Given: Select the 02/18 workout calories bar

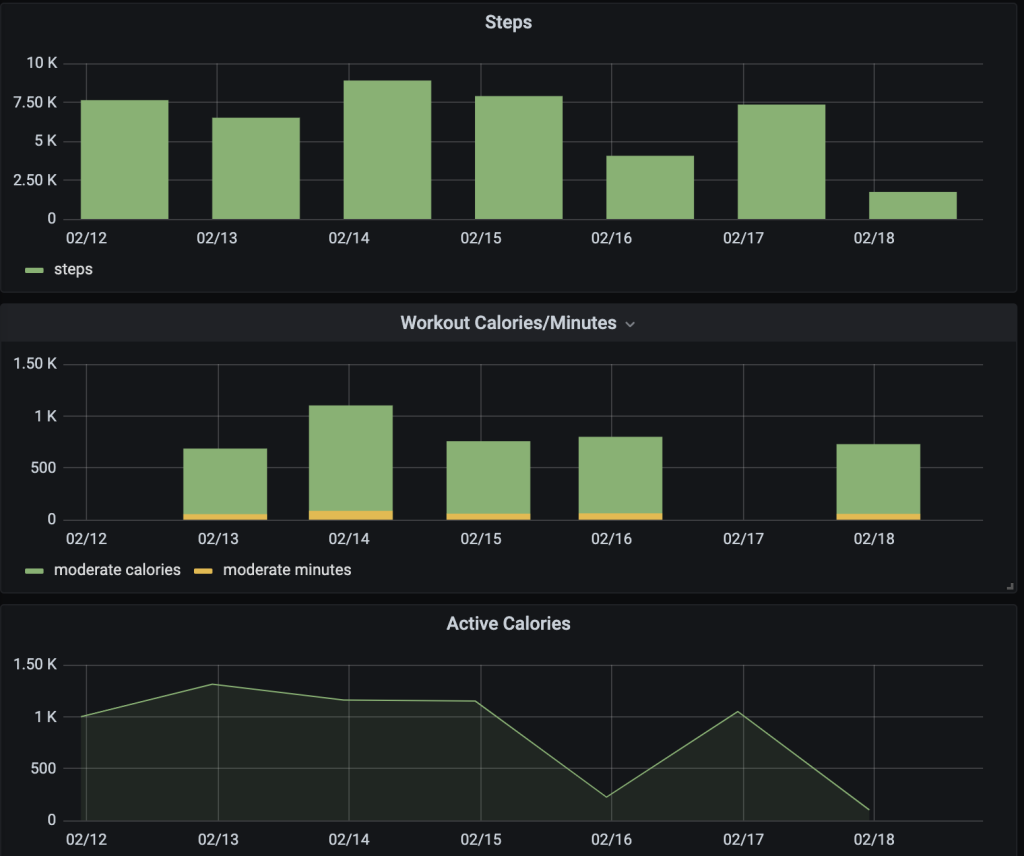Looking at the screenshot, I should (x=878, y=479).
